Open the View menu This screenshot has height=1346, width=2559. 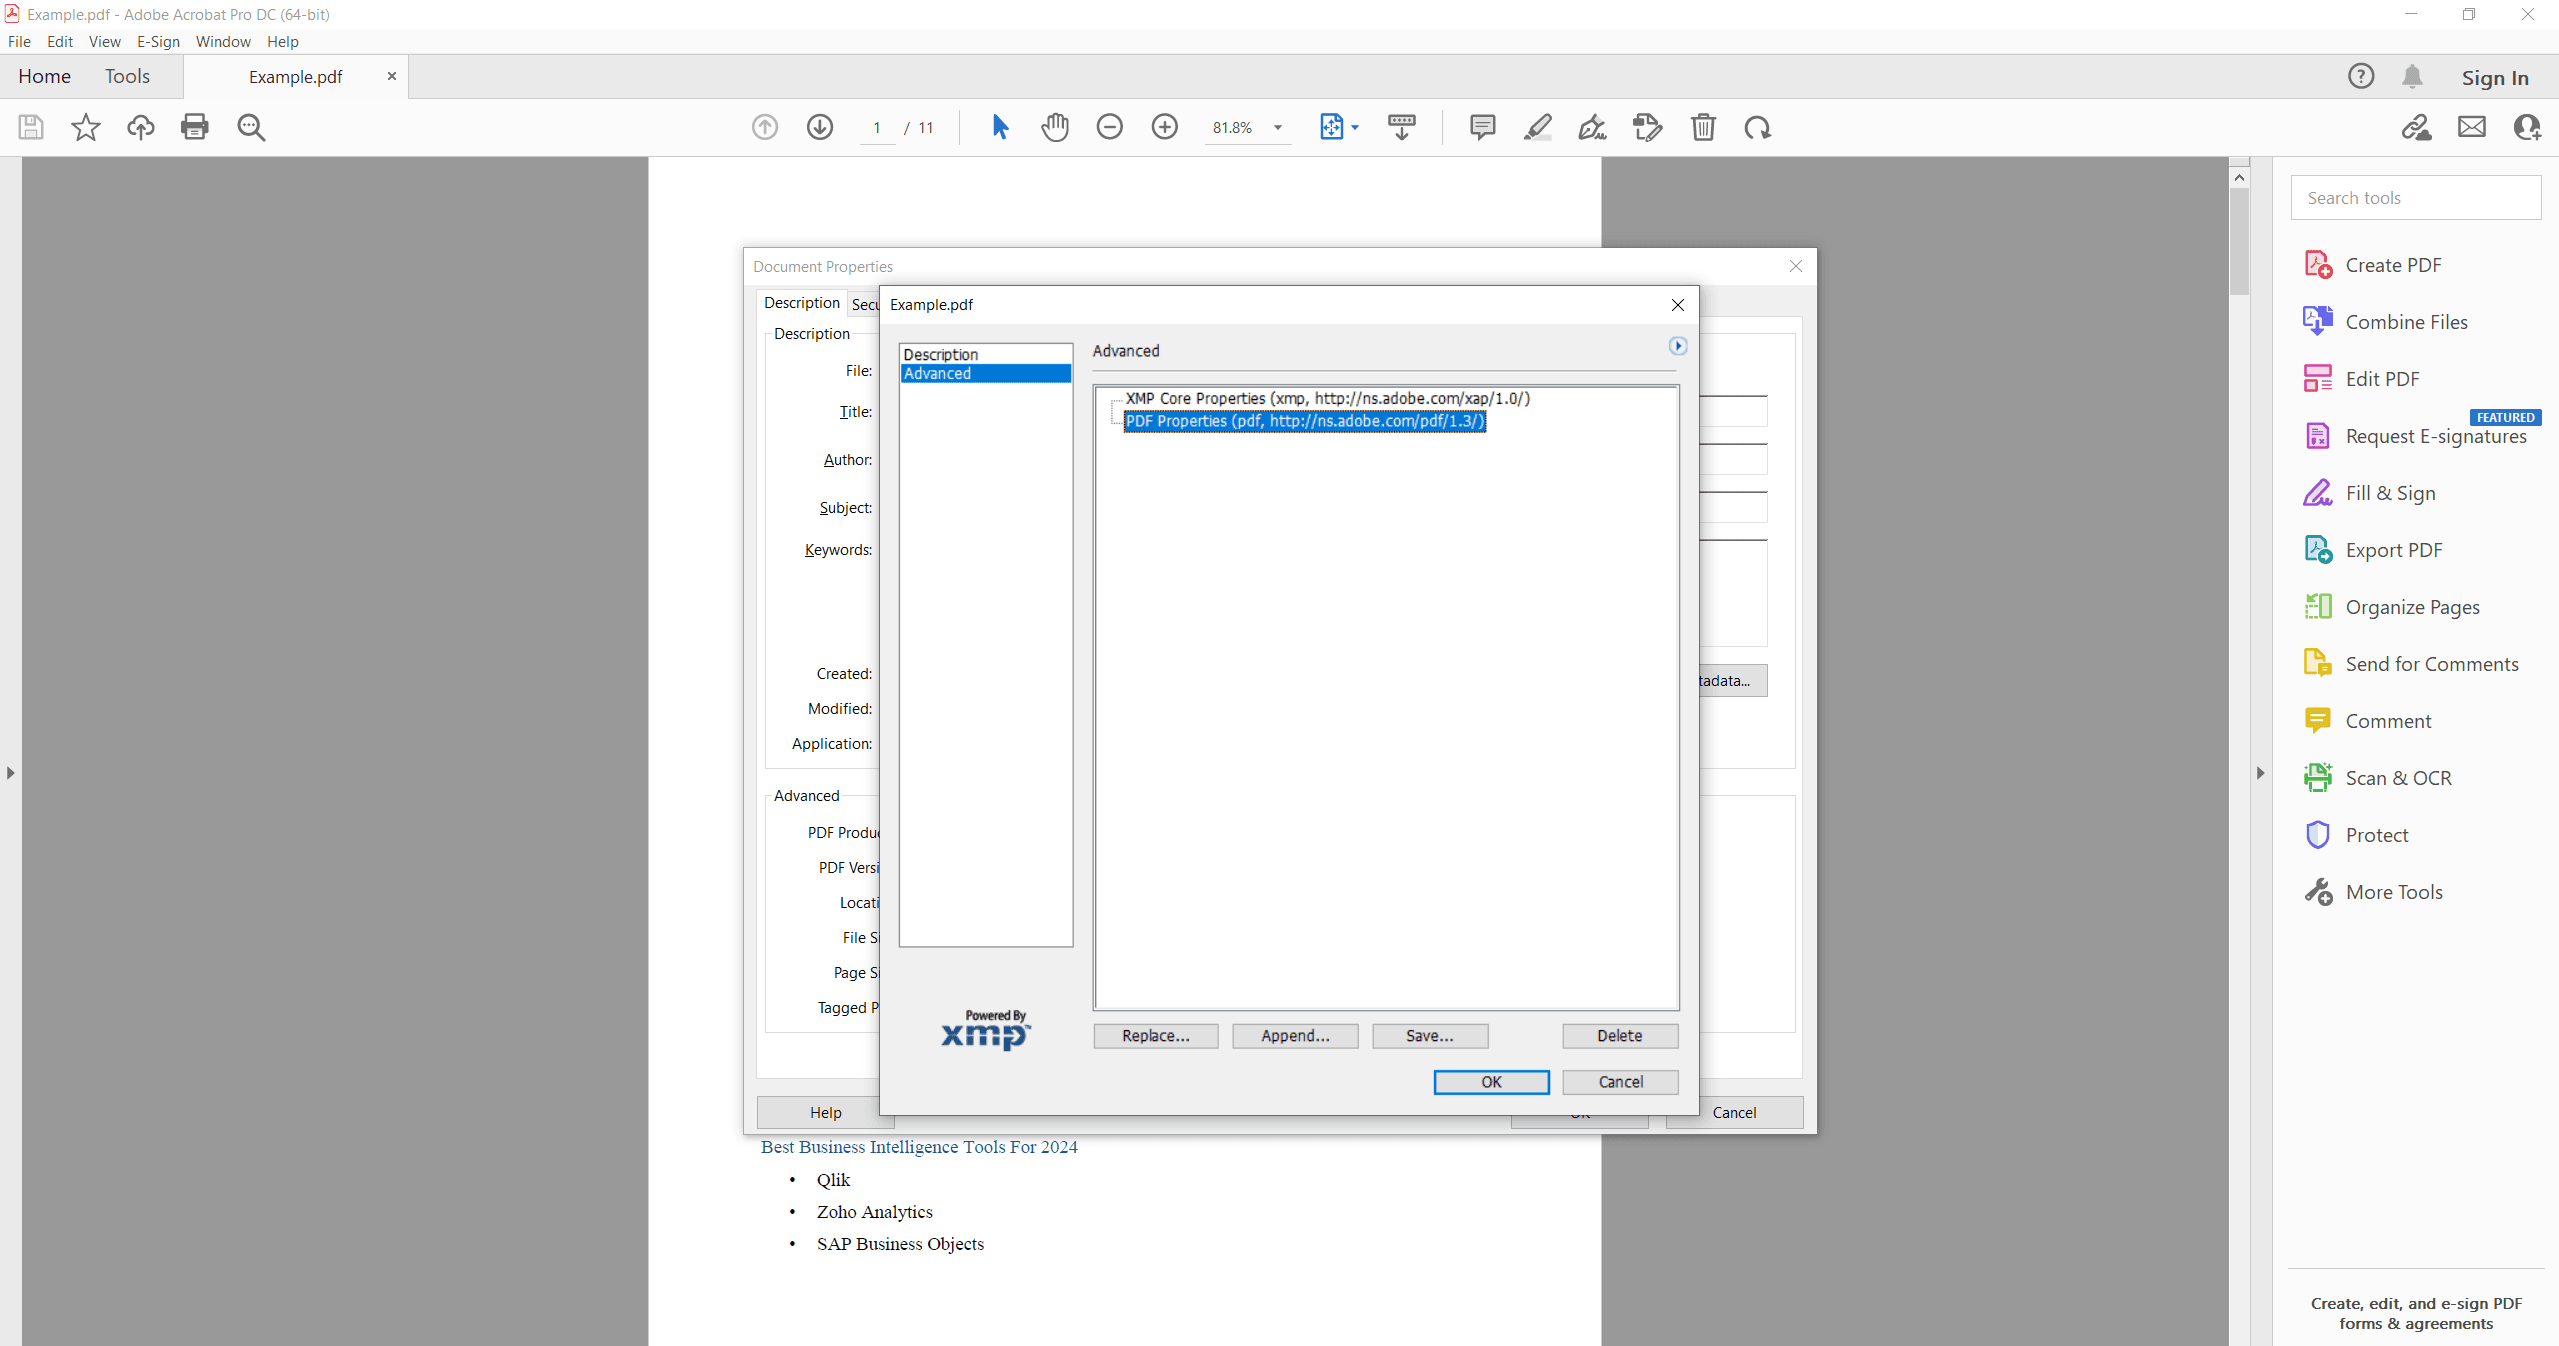pyautogui.click(x=104, y=41)
